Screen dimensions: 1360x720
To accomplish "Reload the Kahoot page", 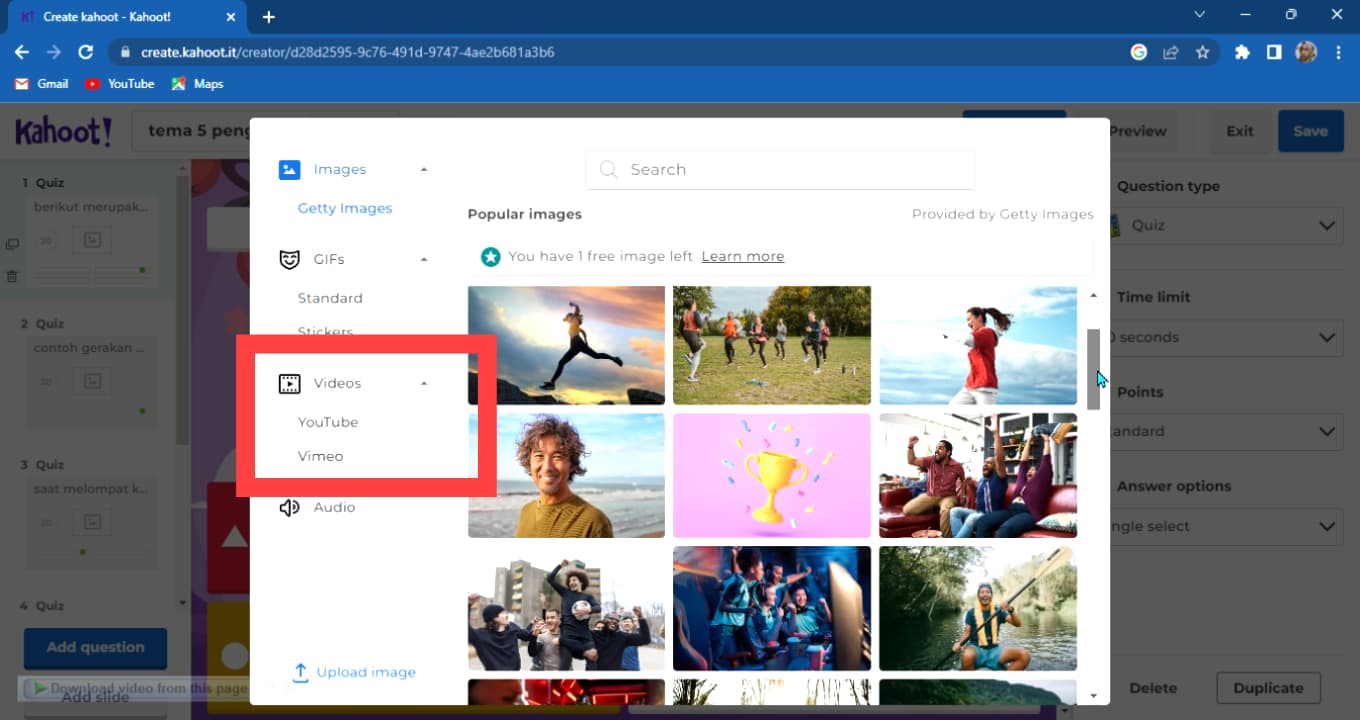I will (86, 52).
